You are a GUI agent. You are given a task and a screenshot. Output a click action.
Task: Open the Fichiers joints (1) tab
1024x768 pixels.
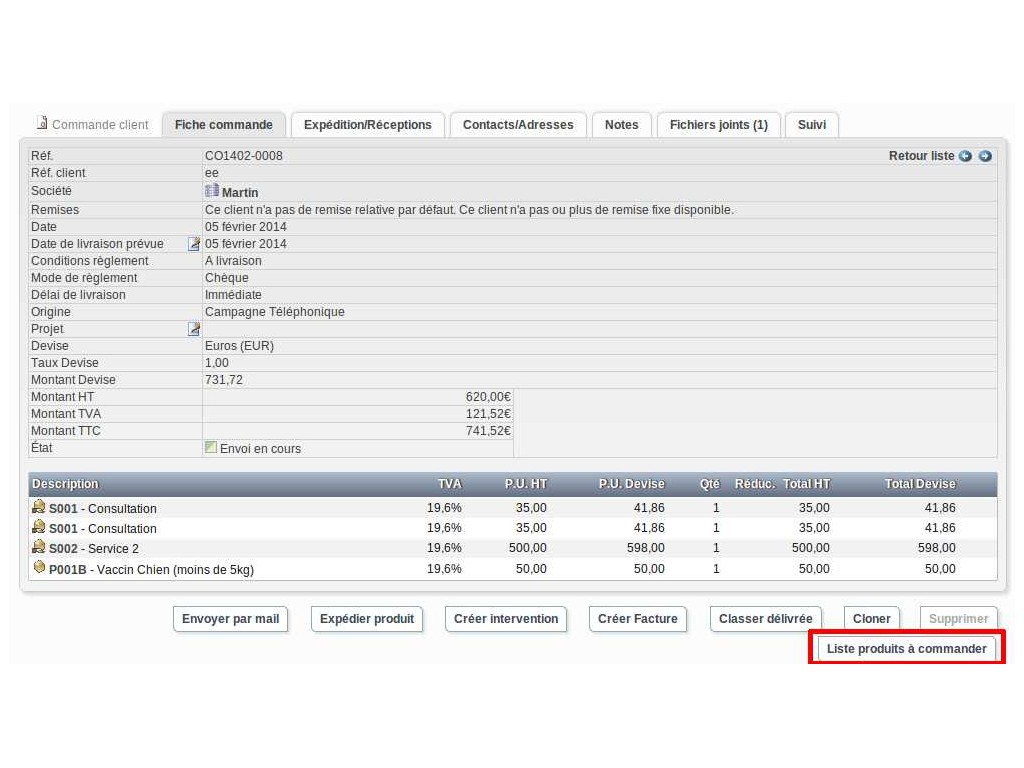(x=718, y=125)
